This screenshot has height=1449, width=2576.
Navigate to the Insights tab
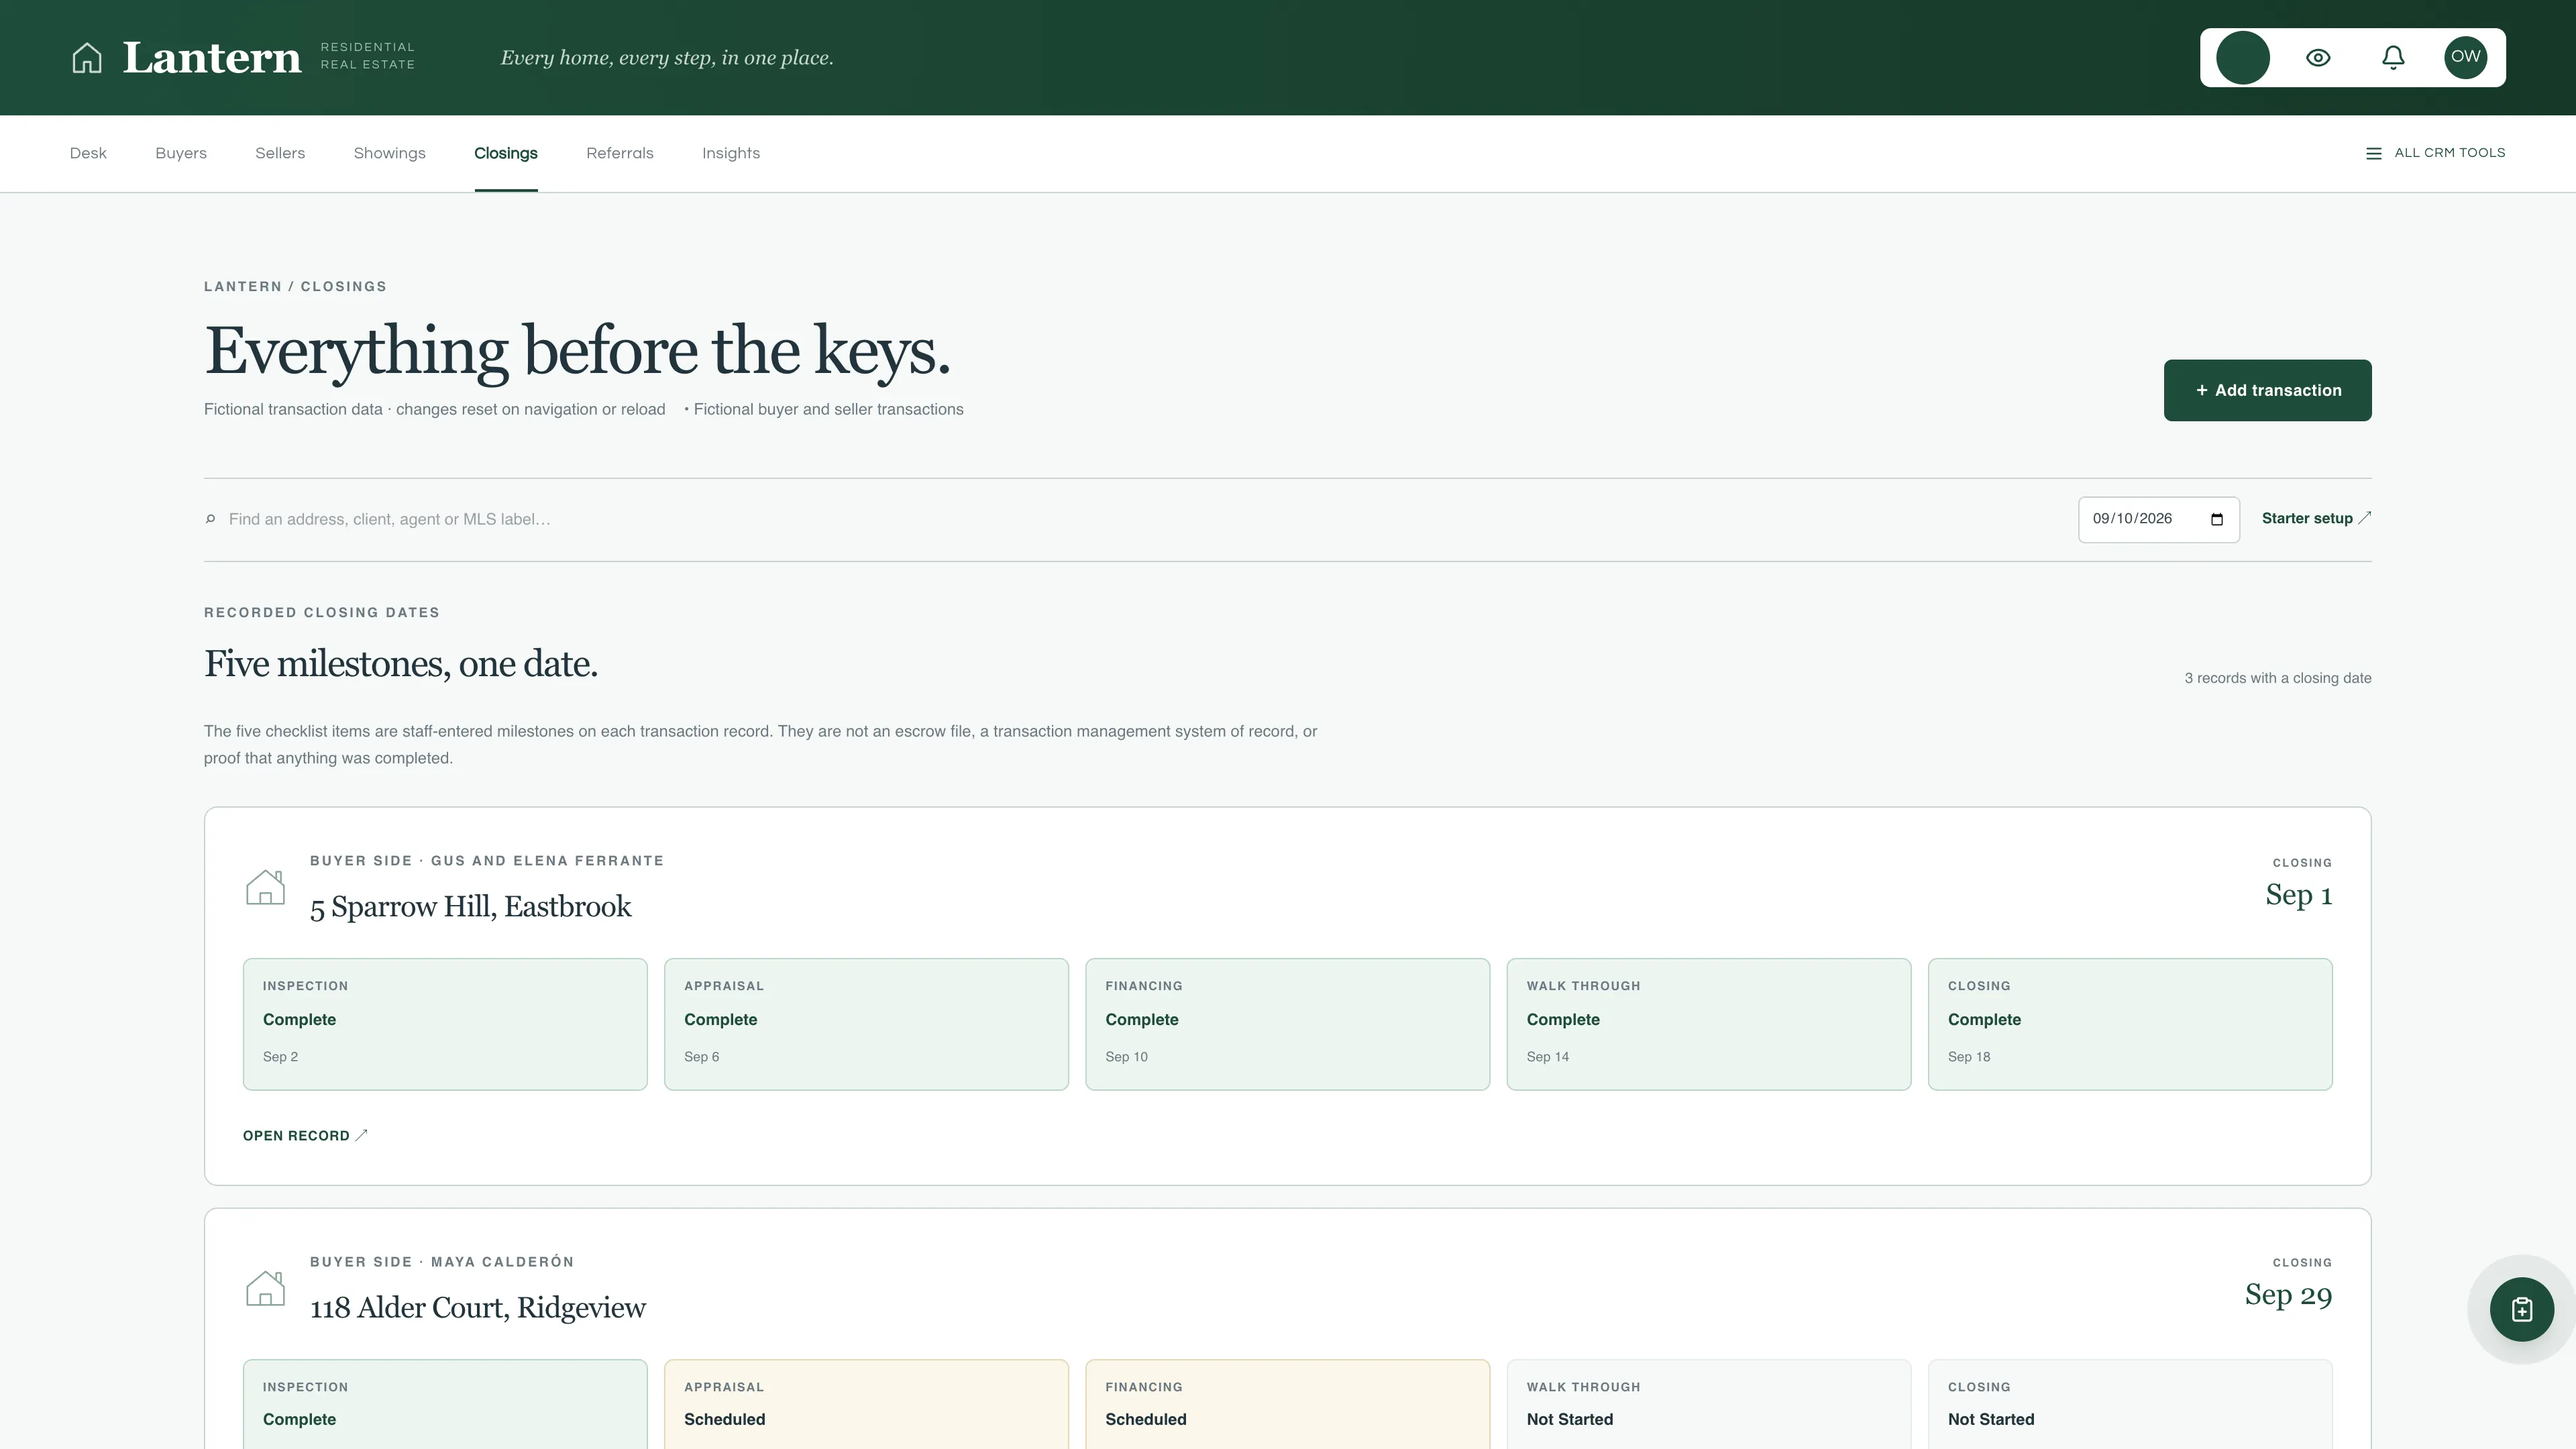click(x=731, y=153)
